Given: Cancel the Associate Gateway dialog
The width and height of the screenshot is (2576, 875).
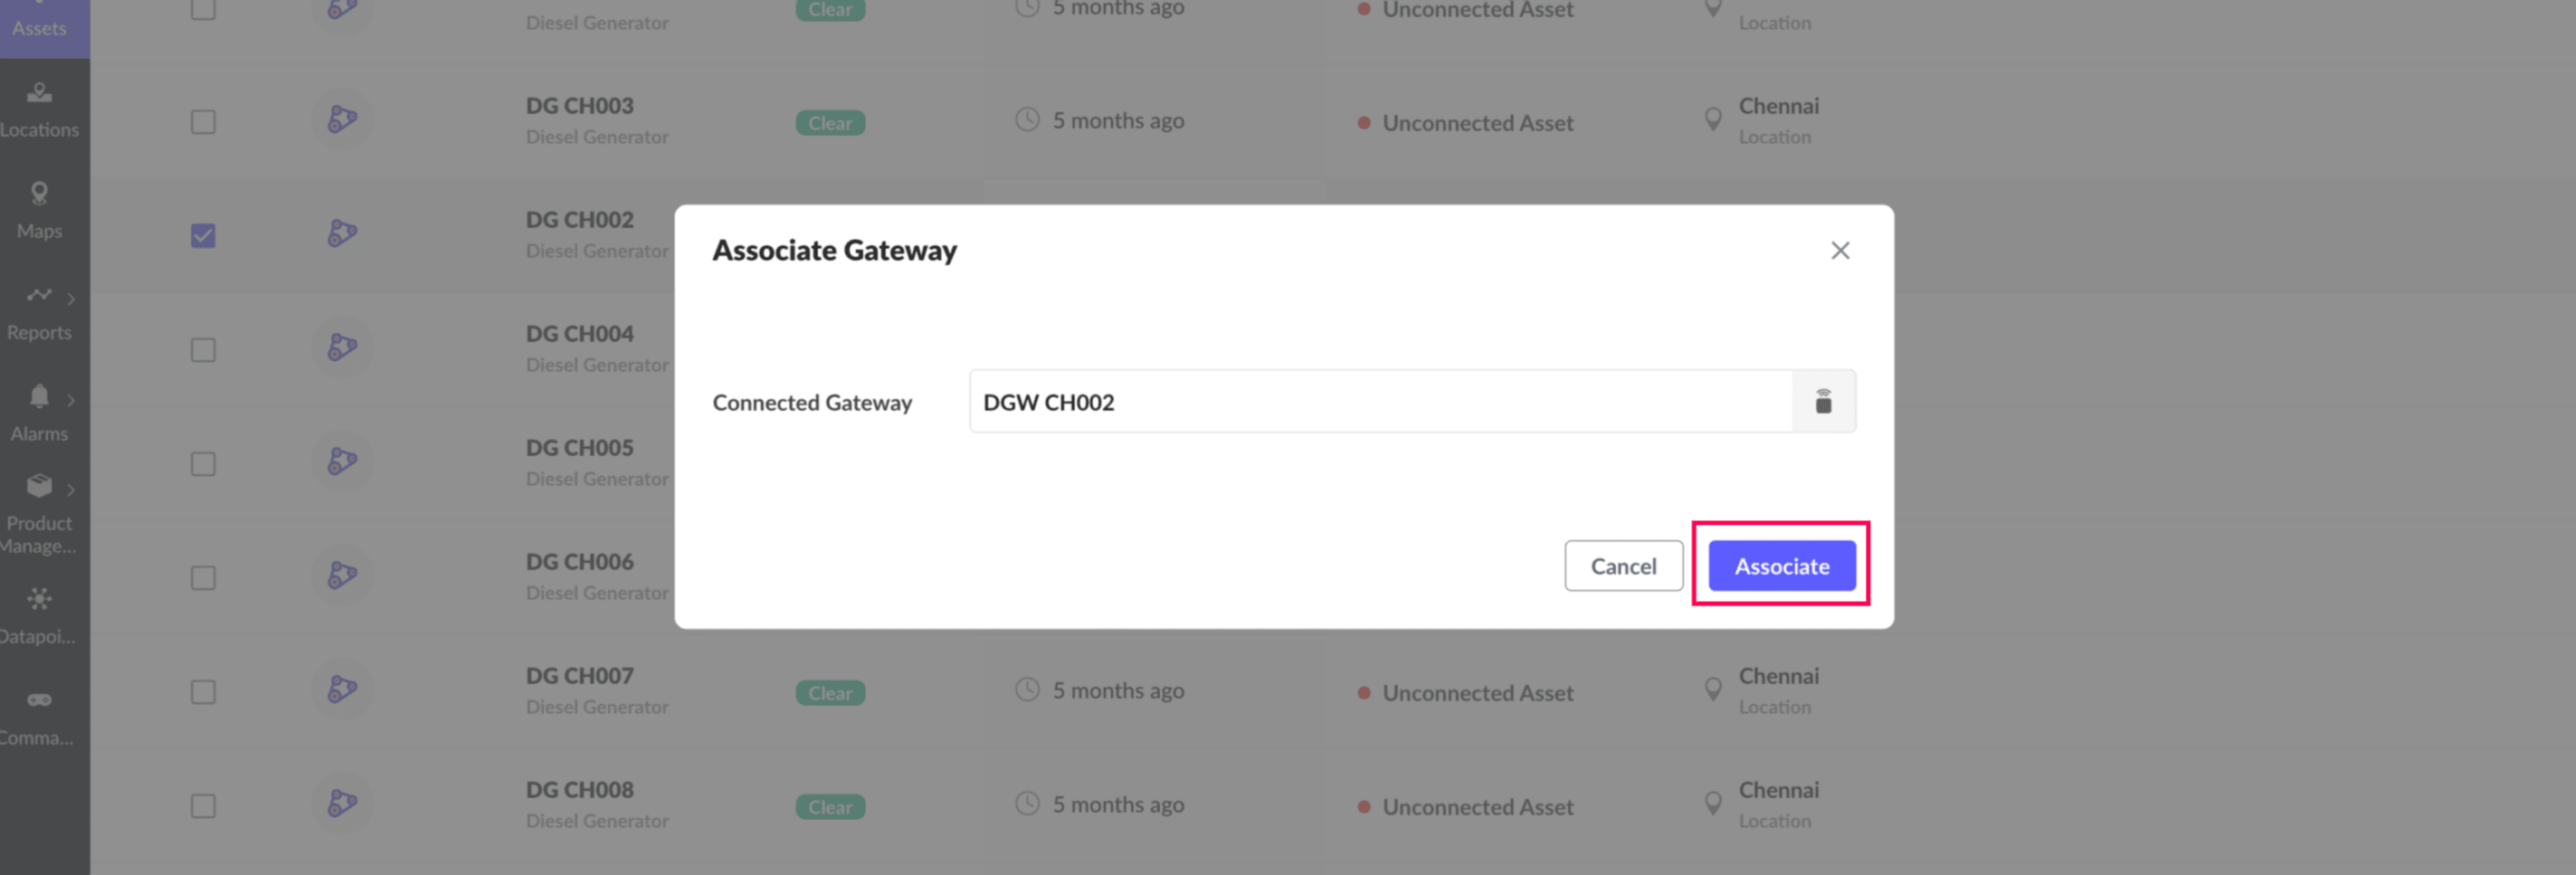Looking at the screenshot, I should 1622,566.
